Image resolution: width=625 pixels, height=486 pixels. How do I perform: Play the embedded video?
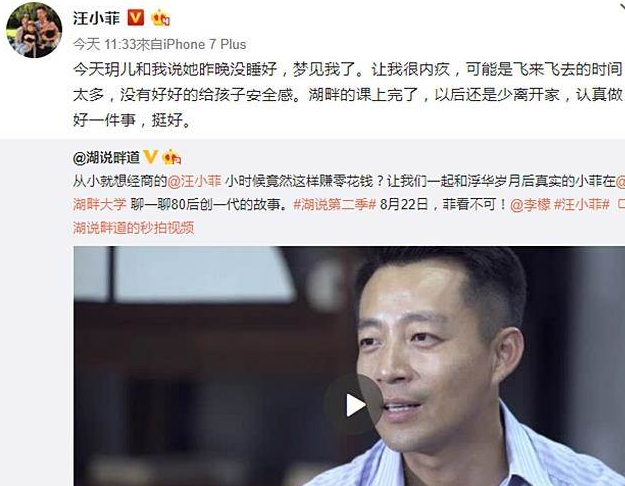click(x=354, y=405)
